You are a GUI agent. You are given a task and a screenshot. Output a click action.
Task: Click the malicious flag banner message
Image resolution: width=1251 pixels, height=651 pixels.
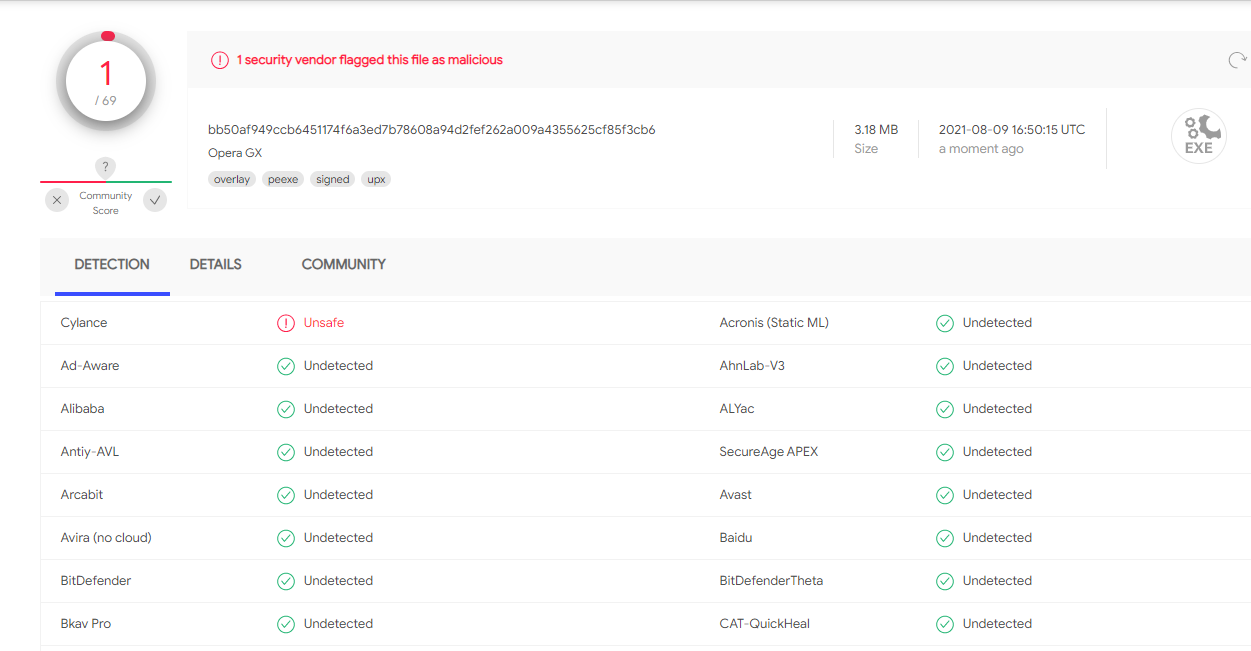point(370,60)
